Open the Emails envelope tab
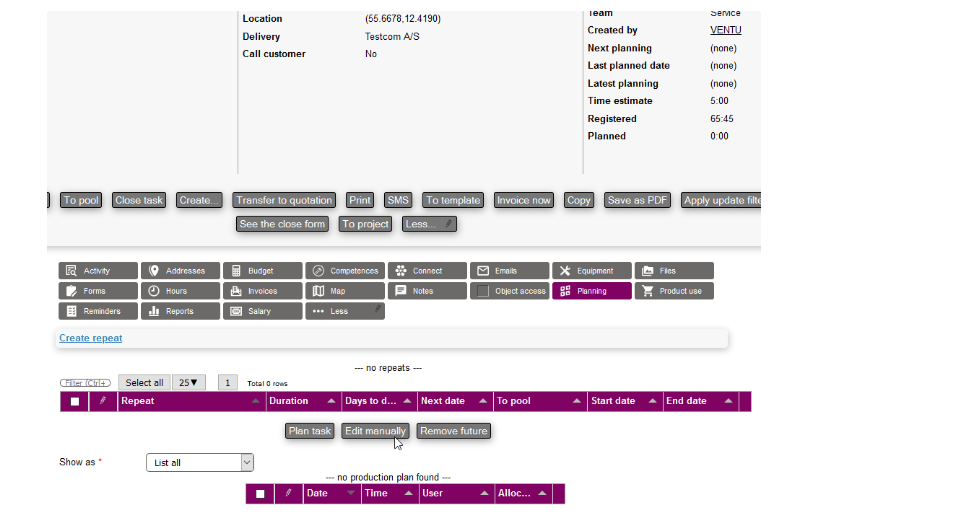The image size is (977, 514). point(509,271)
